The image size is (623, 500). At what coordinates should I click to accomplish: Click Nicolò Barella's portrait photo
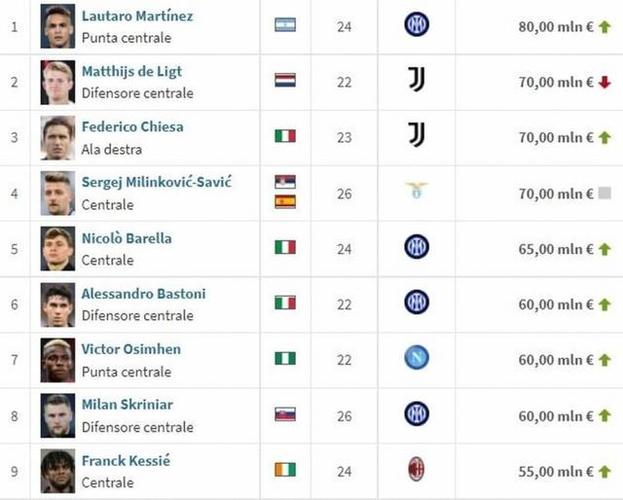(x=58, y=248)
